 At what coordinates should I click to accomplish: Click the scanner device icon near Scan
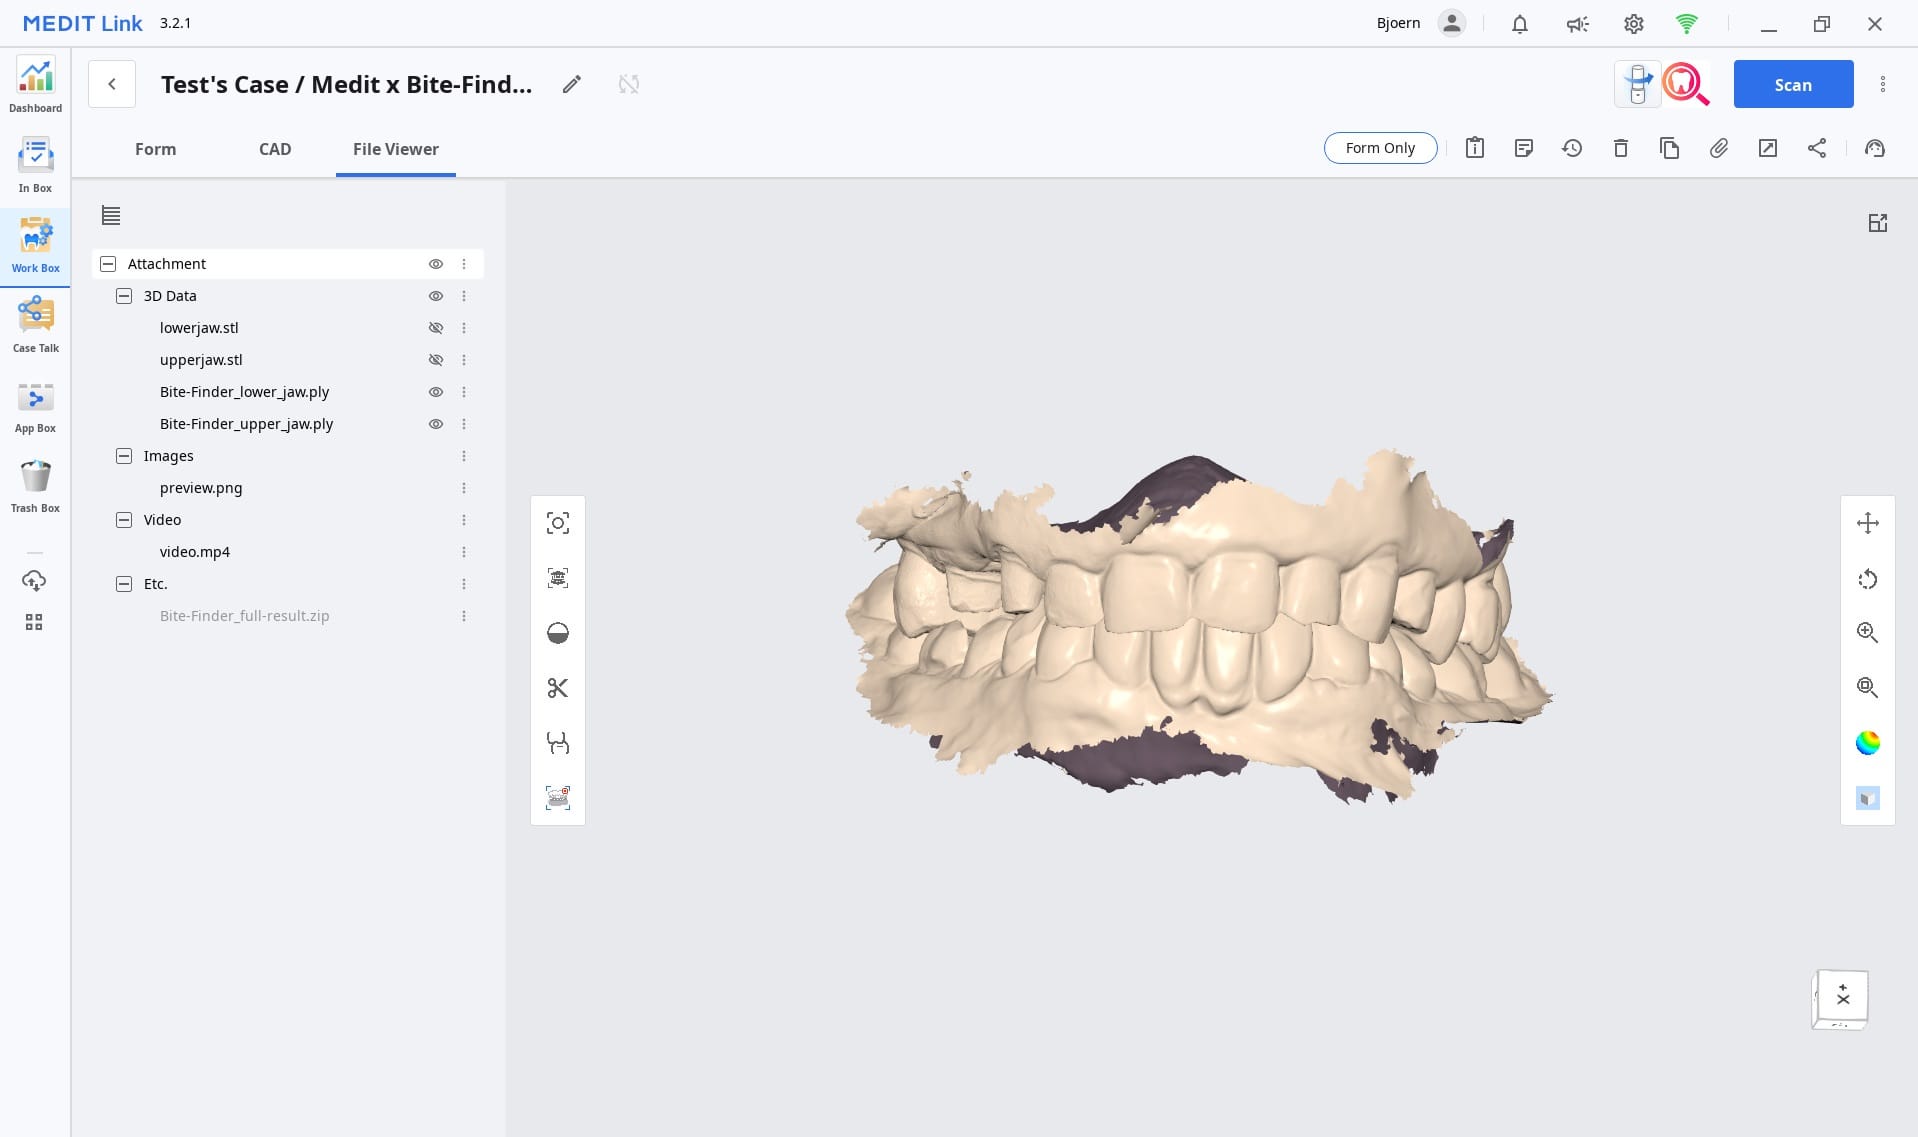click(1637, 85)
